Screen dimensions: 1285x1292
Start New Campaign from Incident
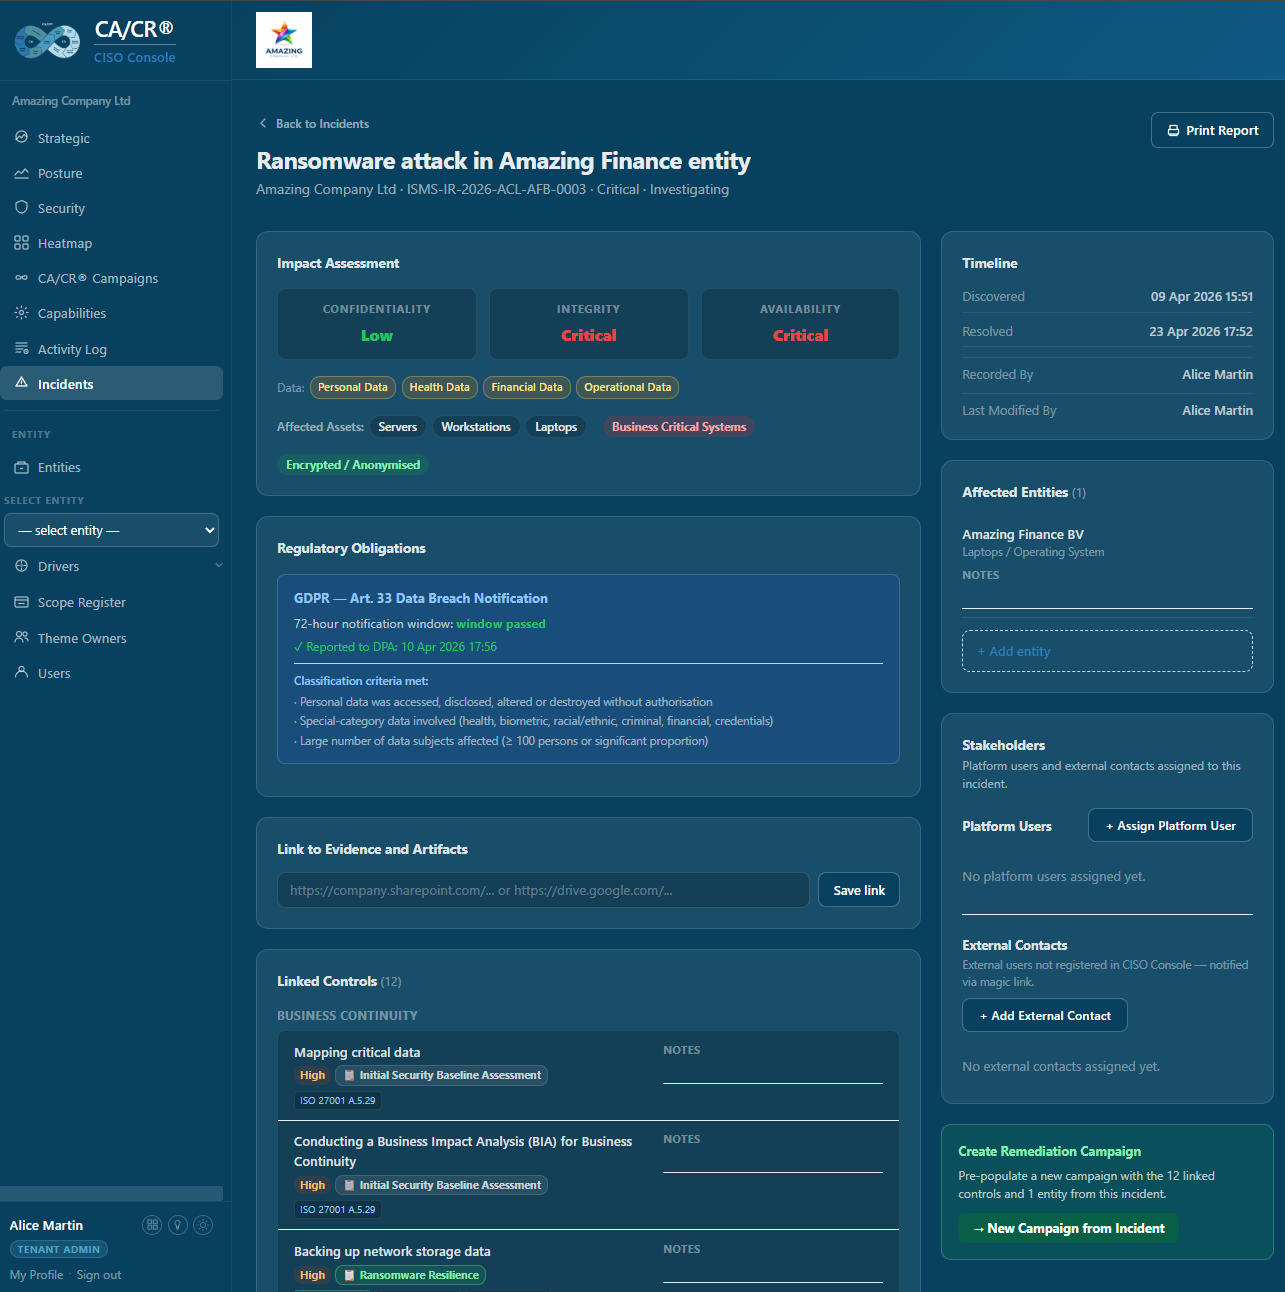pos(1068,1228)
